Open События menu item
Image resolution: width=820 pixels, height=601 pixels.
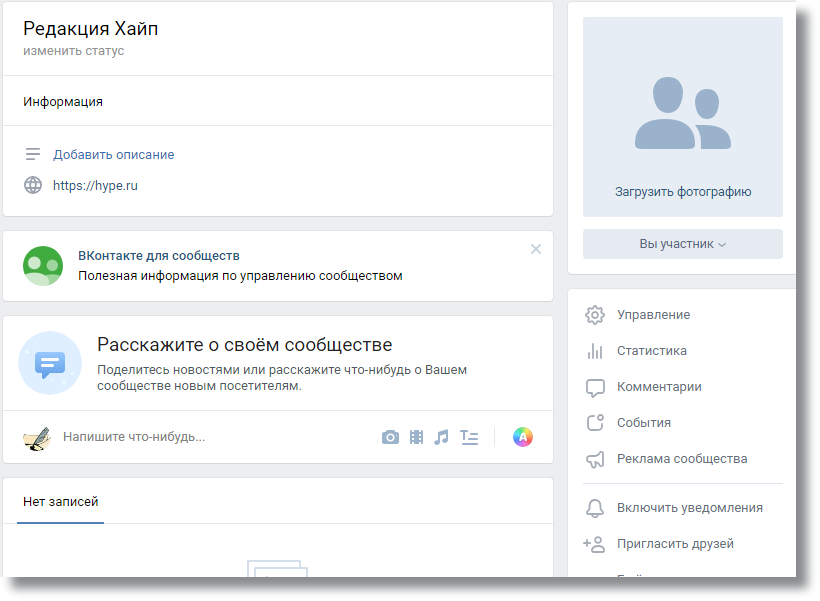[644, 423]
